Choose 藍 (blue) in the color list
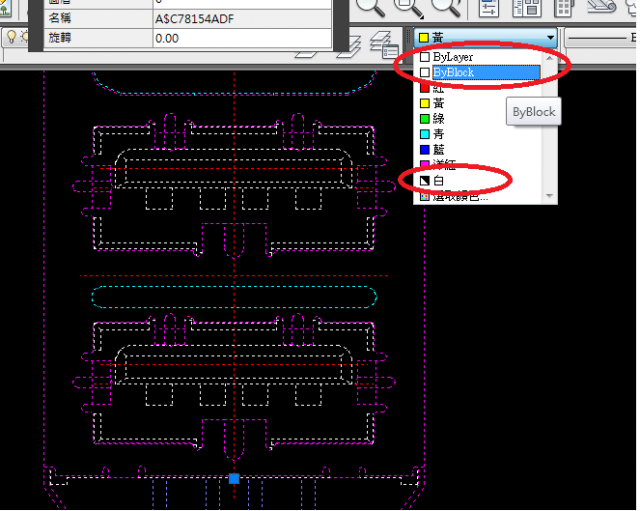 [480, 149]
